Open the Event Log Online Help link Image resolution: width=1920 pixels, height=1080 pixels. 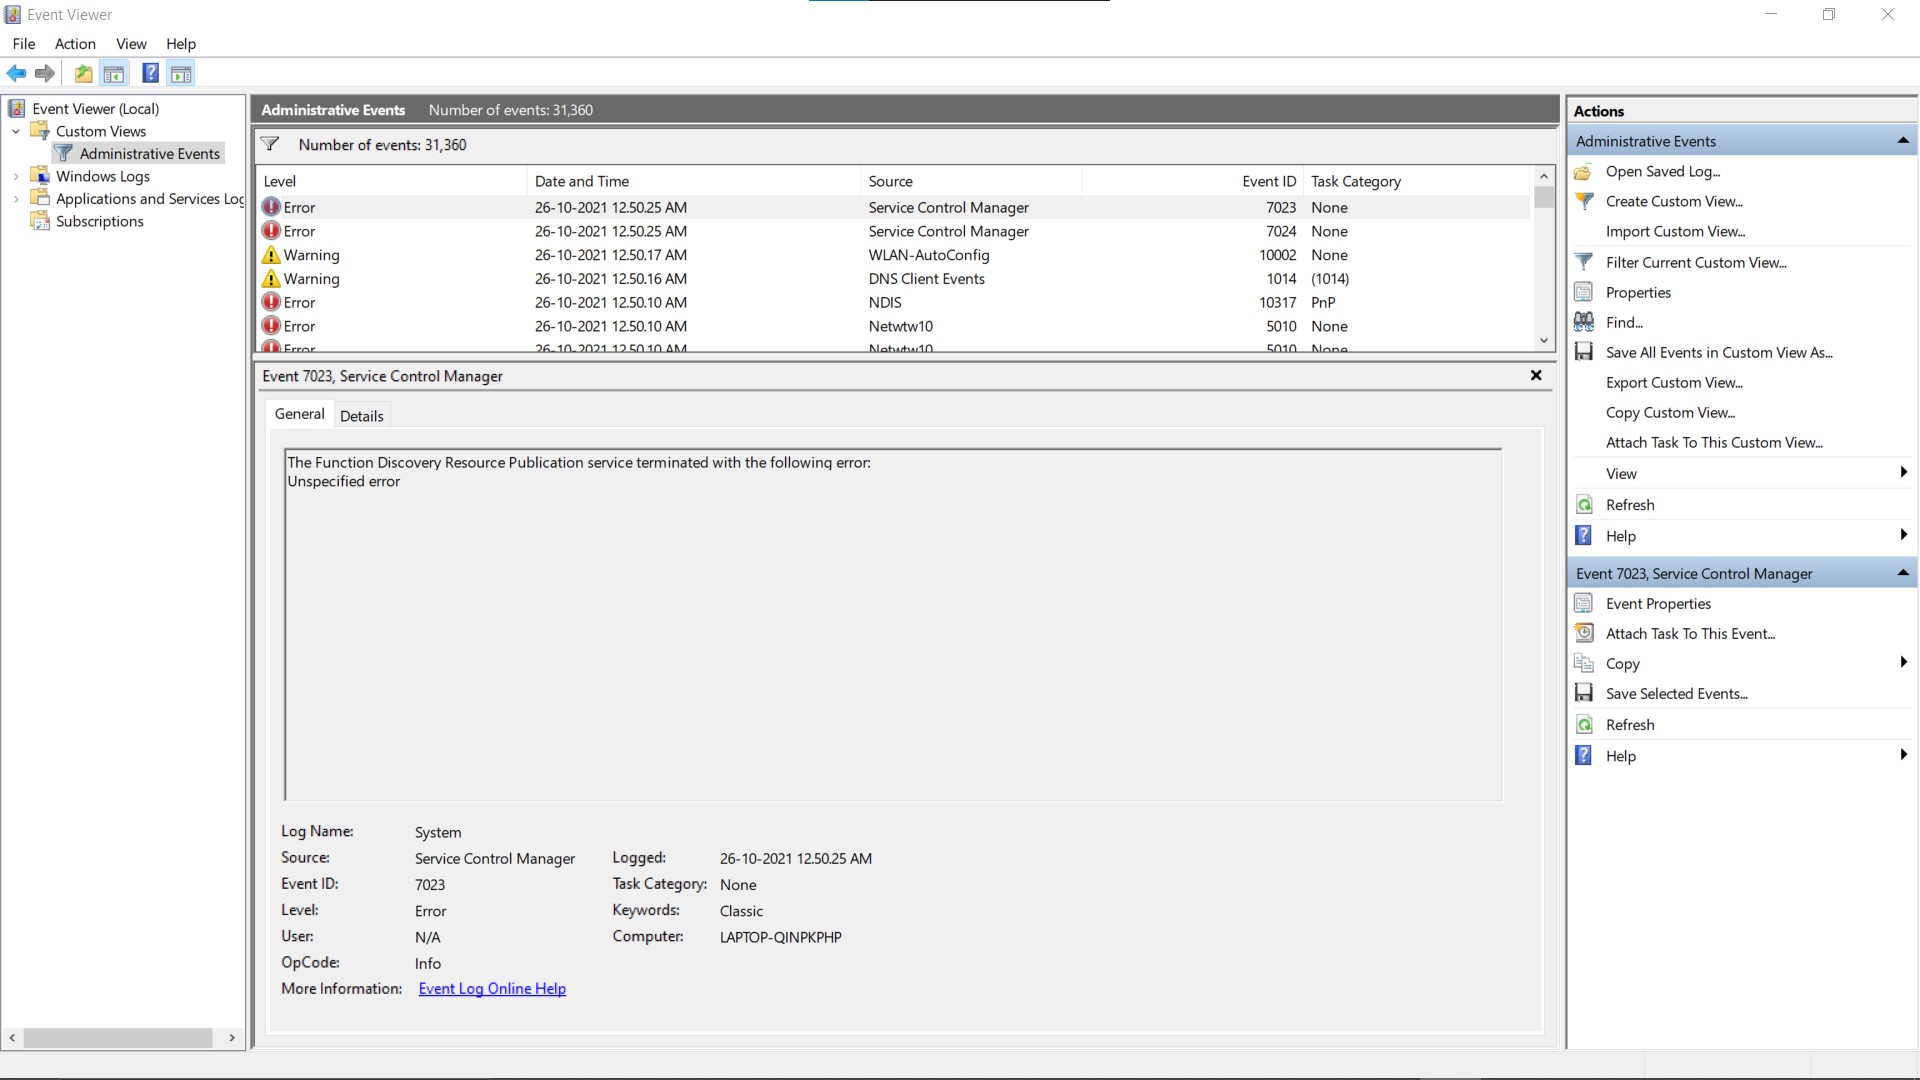click(x=492, y=989)
